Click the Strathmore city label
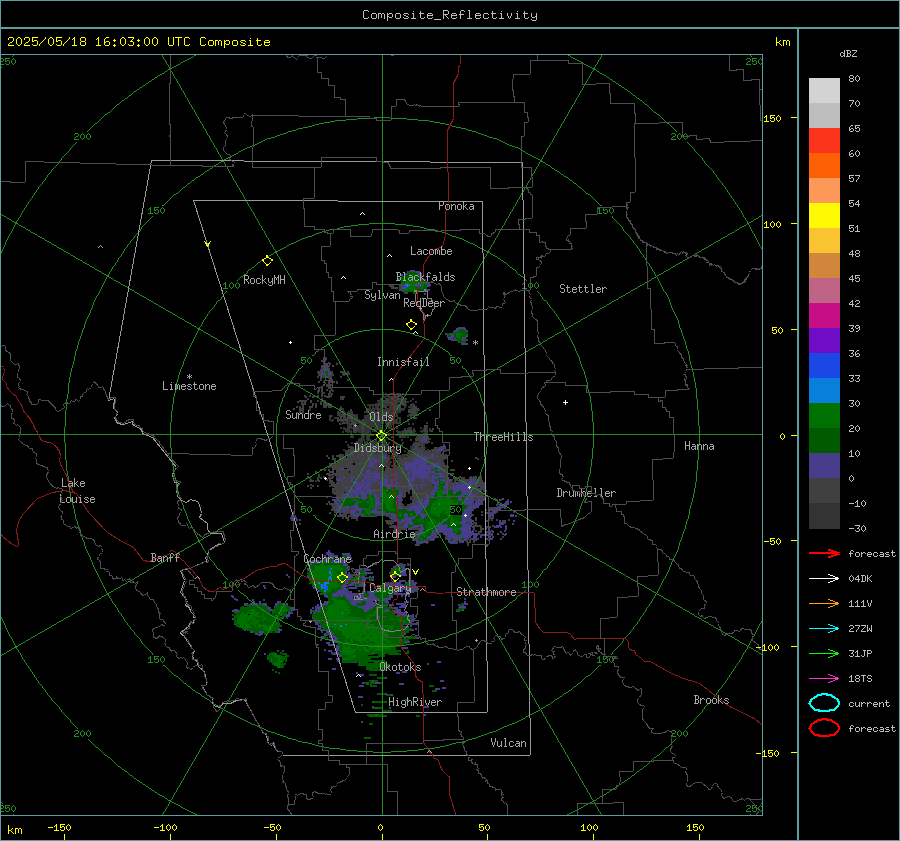Screen dimensions: 900x841 [486, 592]
